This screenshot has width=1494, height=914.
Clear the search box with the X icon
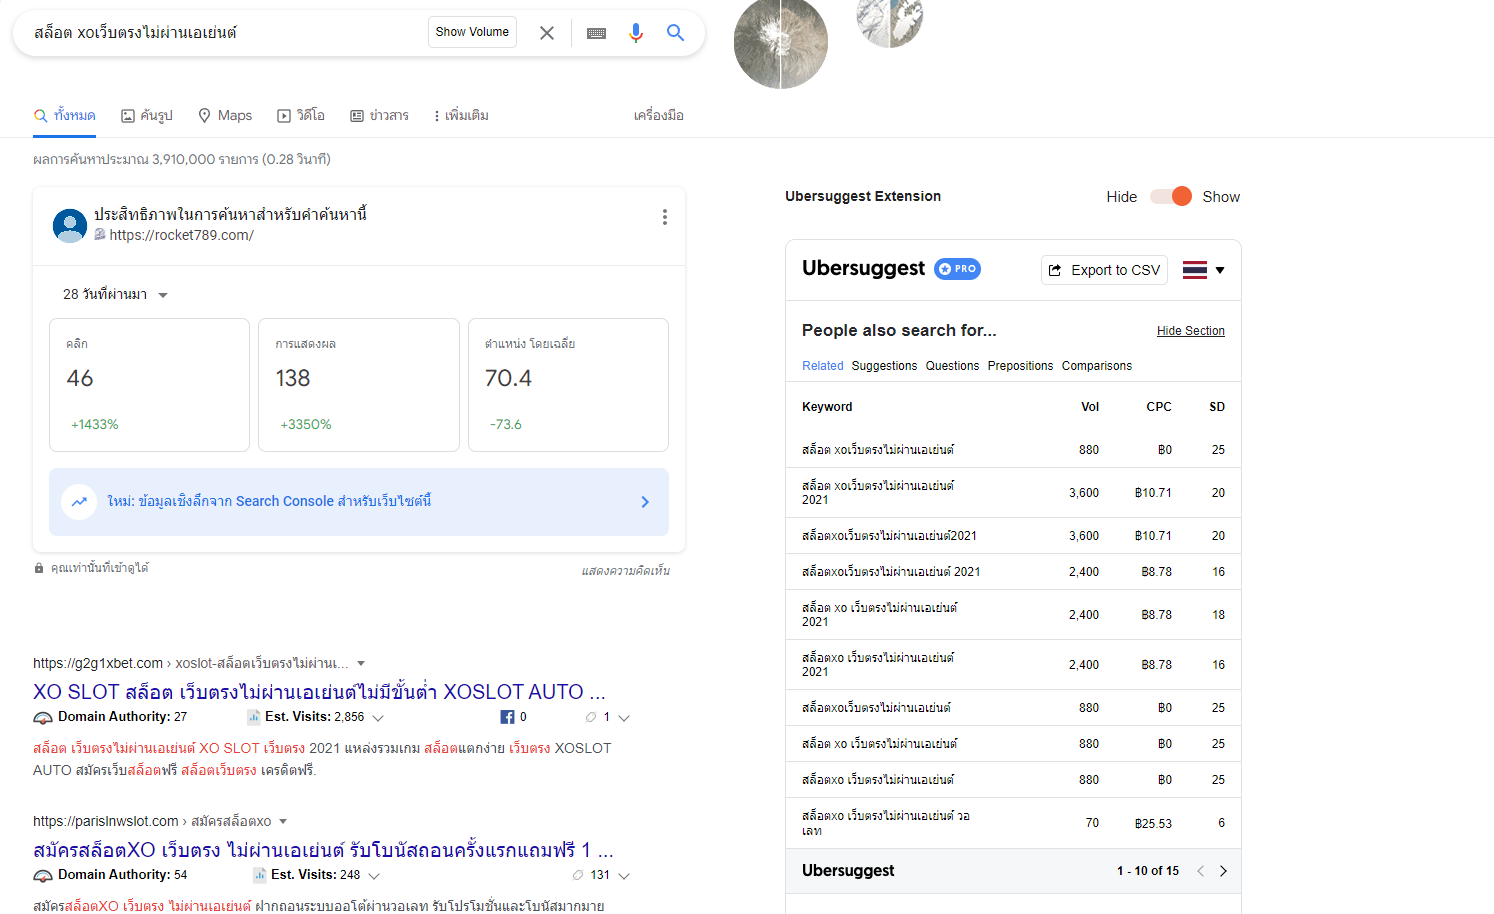click(x=547, y=33)
